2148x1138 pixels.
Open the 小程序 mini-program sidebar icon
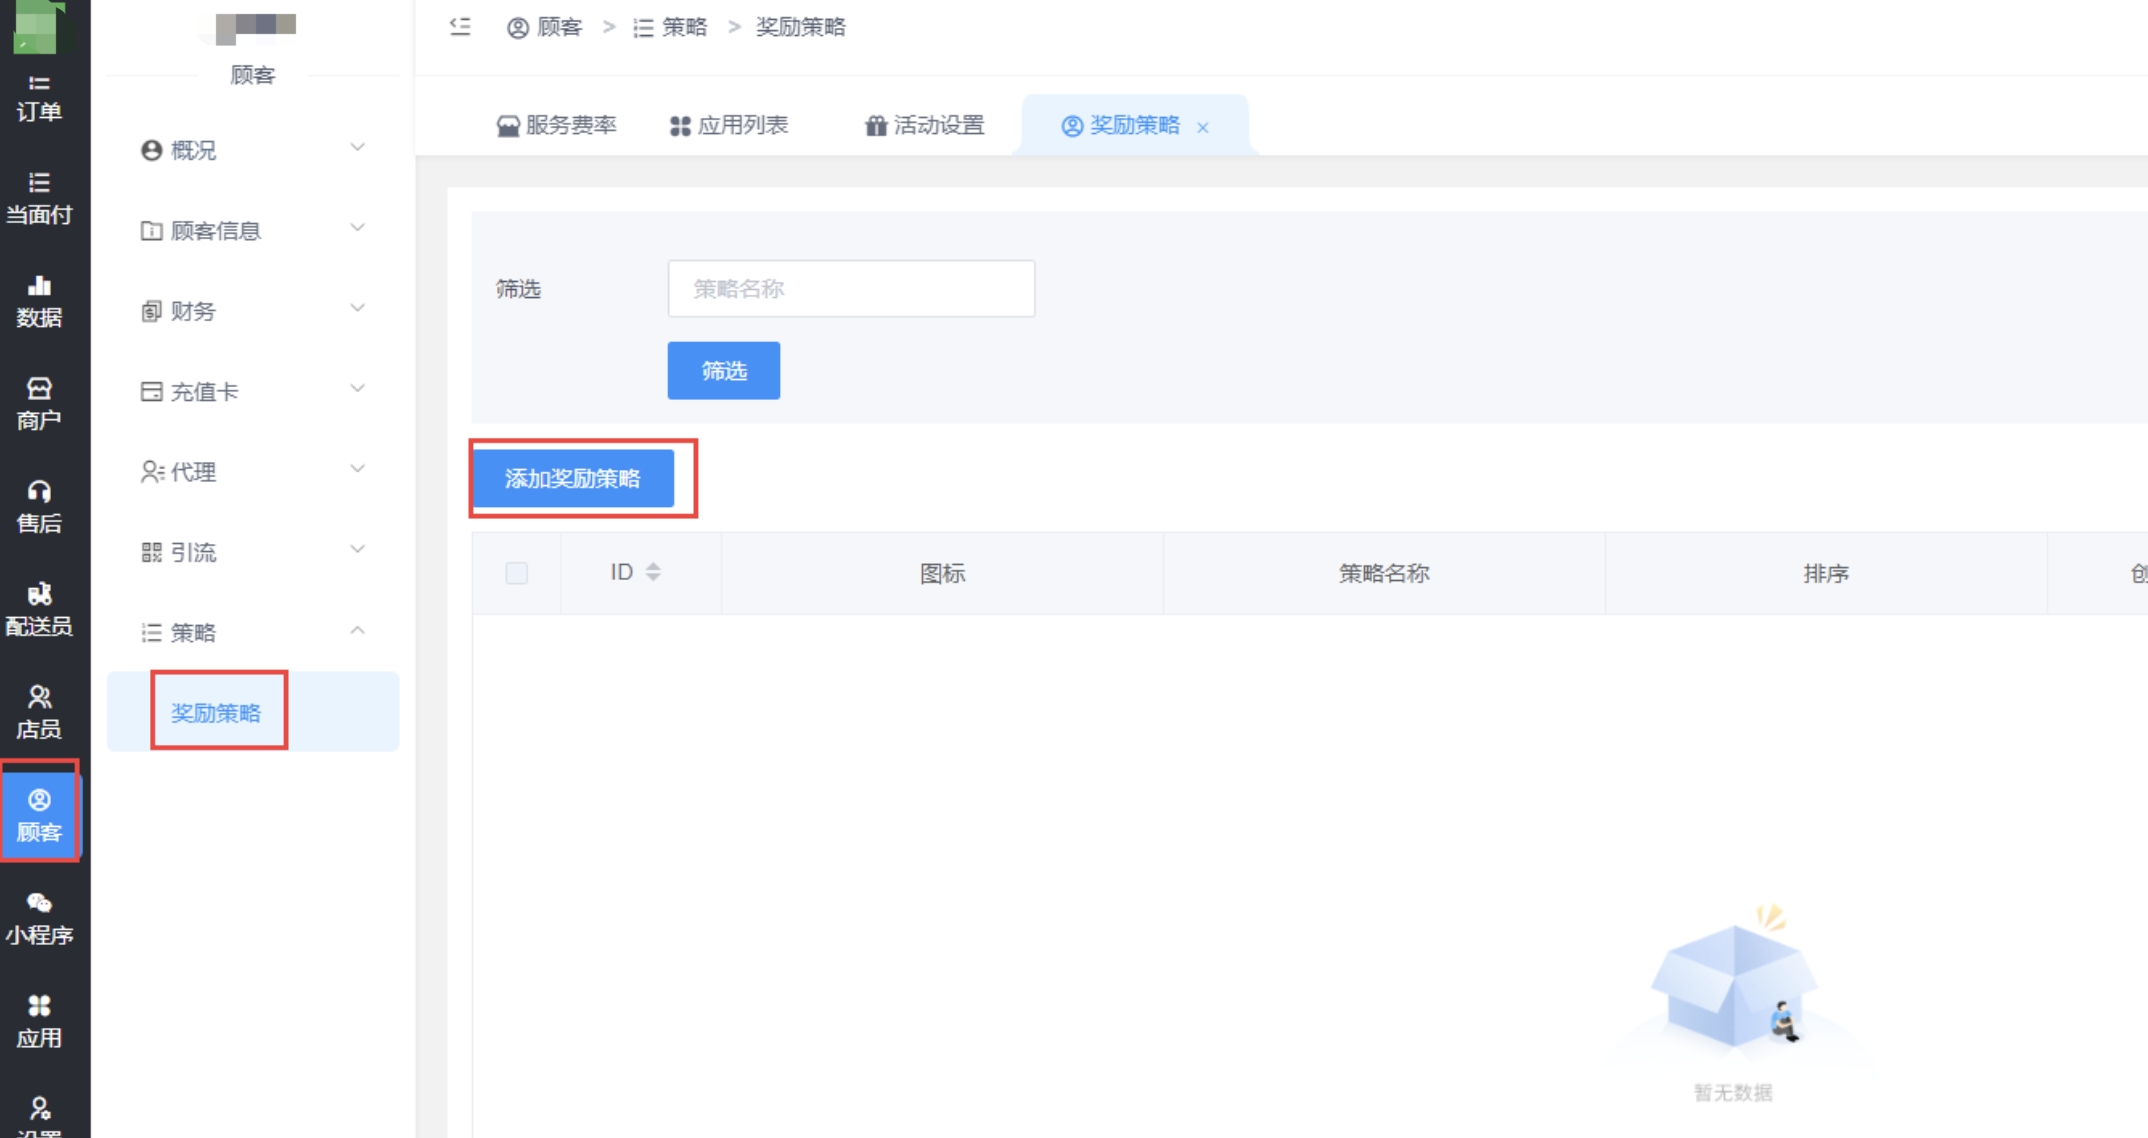39,920
